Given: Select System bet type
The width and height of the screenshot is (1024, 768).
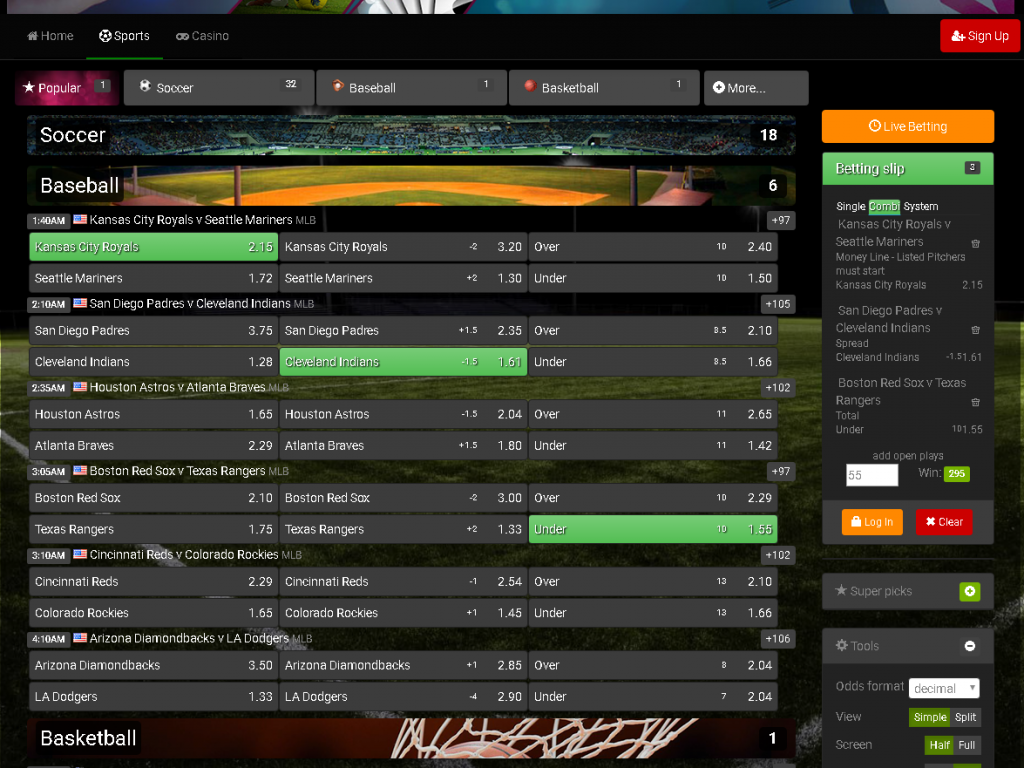Looking at the screenshot, I should click(x=921, y=206).
